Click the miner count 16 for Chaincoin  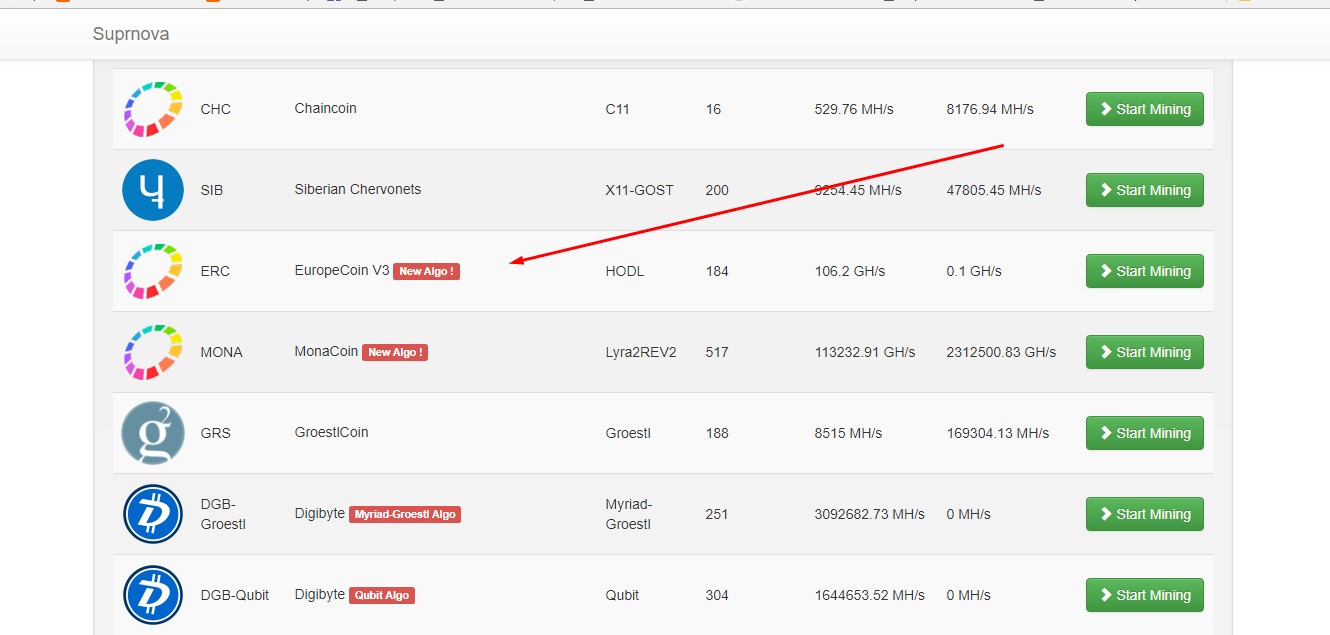click(713, 109)
